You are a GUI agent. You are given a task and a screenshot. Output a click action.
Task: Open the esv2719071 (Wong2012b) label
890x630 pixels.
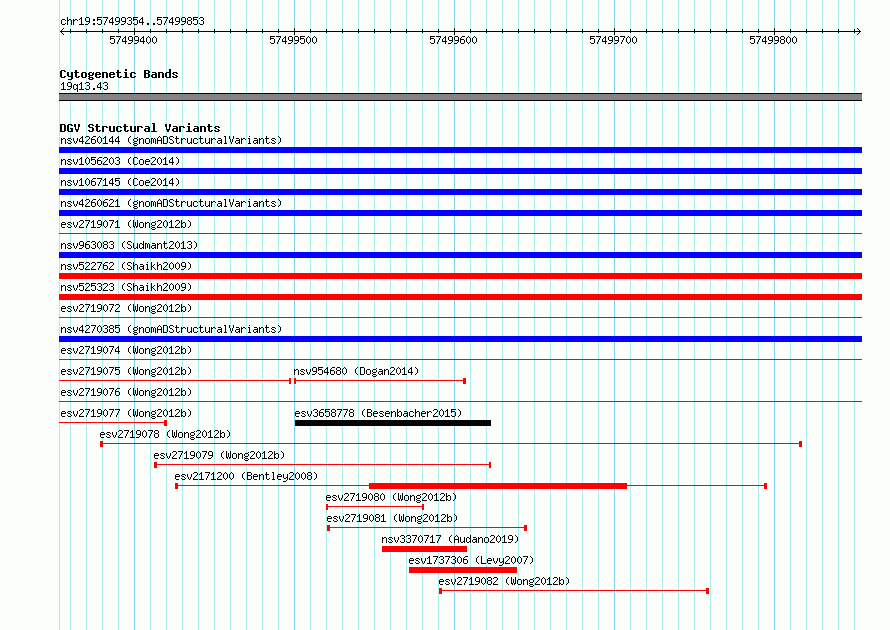point(126,224)
